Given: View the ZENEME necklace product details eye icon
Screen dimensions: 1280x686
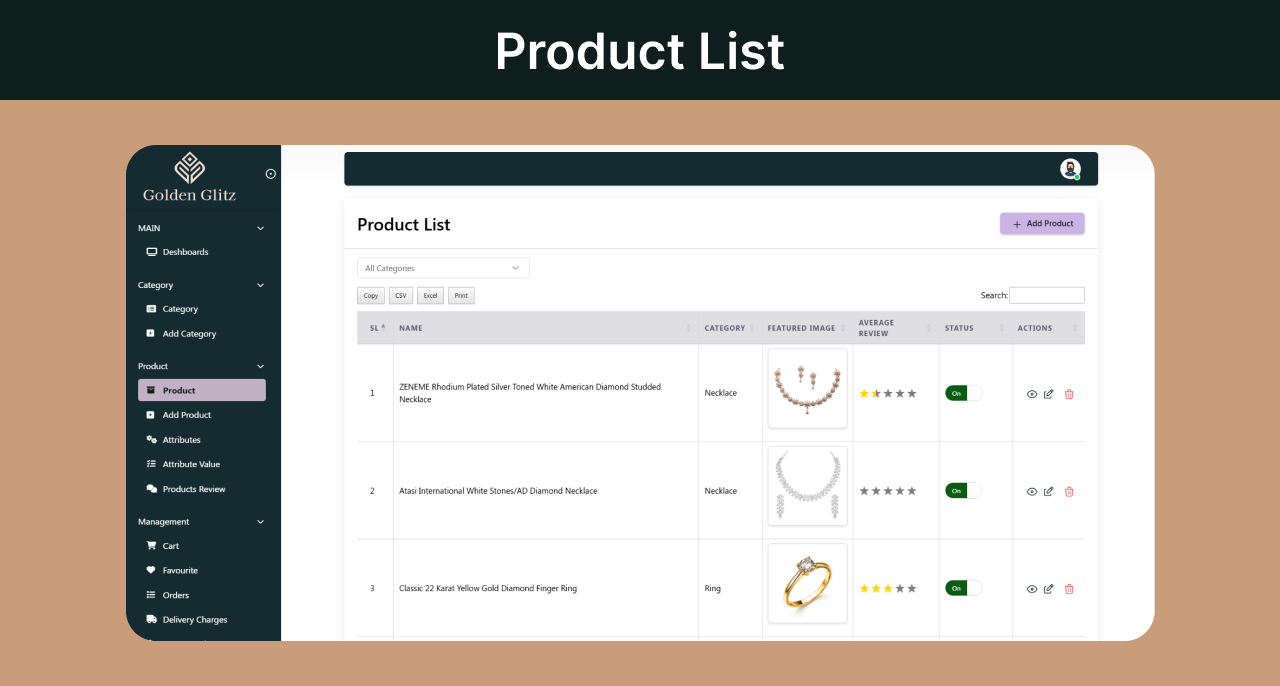Looking at the screenshot, I should coord(1032,394).
